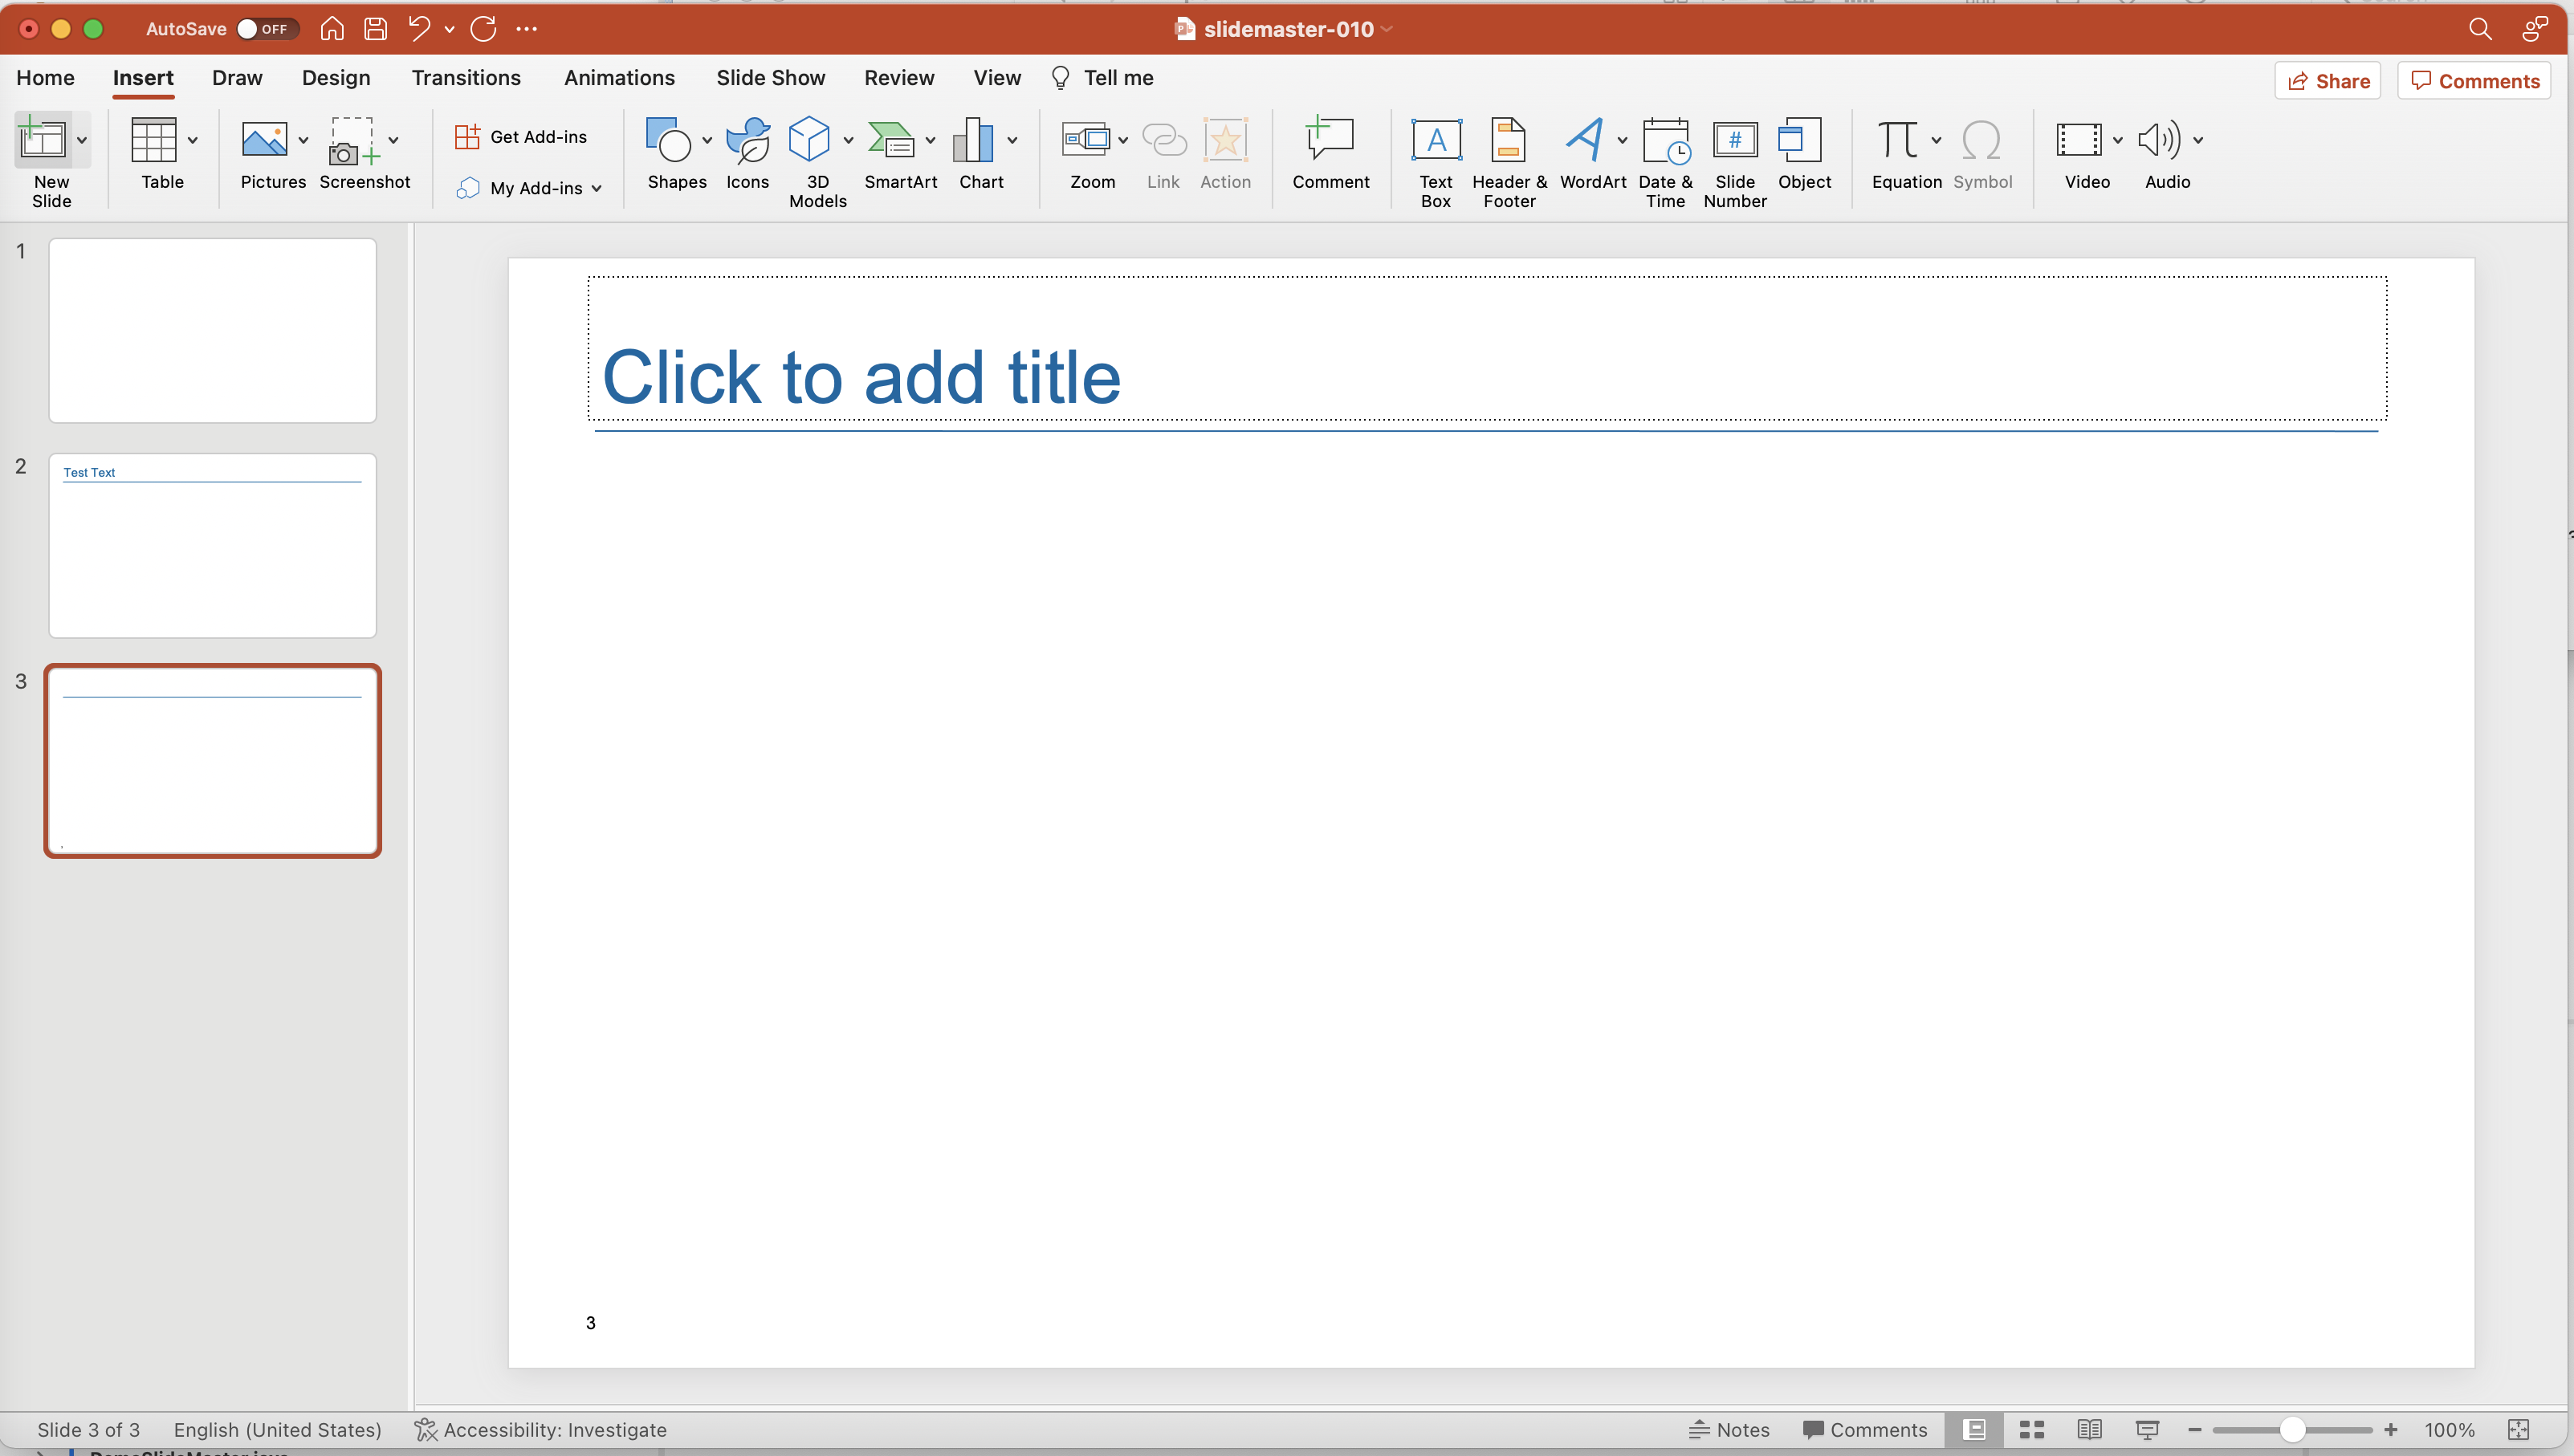Image resolution: width=2574 pixels, height=1456 pixels.
Task: Click the Share button
Action: pyautogui.click(x=2327, y=81)
